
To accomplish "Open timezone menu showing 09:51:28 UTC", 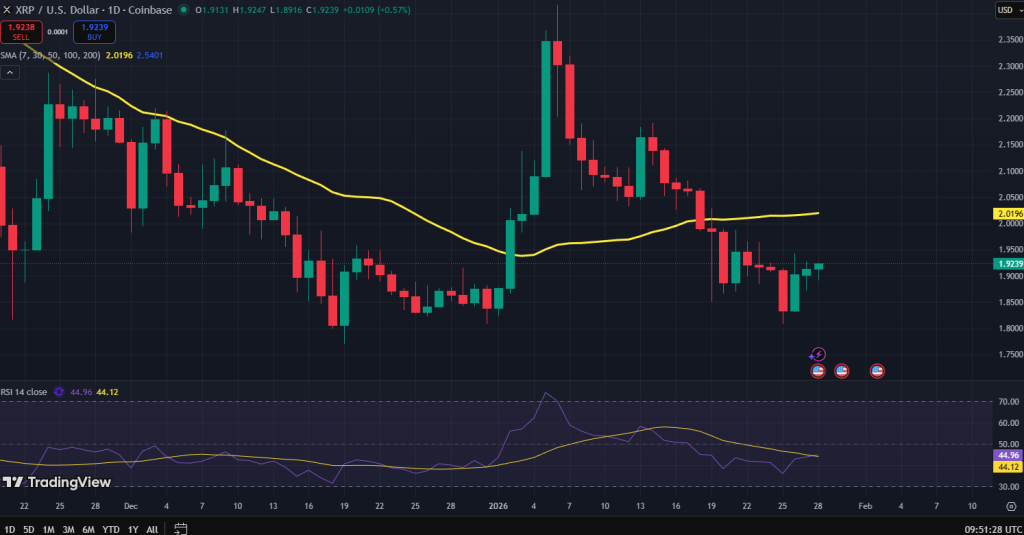I will point(993,529).
